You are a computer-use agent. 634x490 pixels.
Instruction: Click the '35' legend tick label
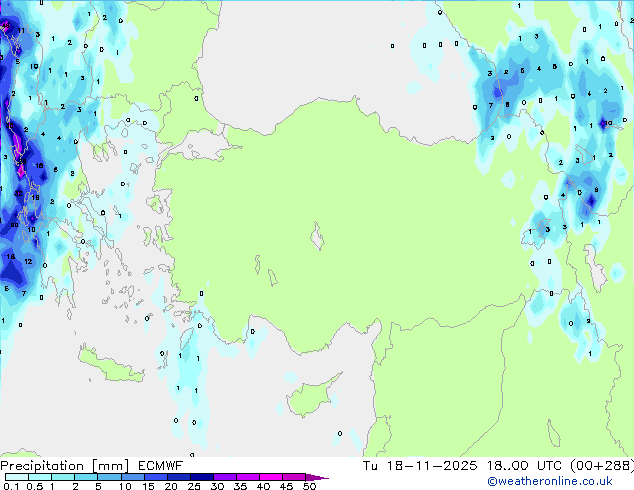point(240,486)
